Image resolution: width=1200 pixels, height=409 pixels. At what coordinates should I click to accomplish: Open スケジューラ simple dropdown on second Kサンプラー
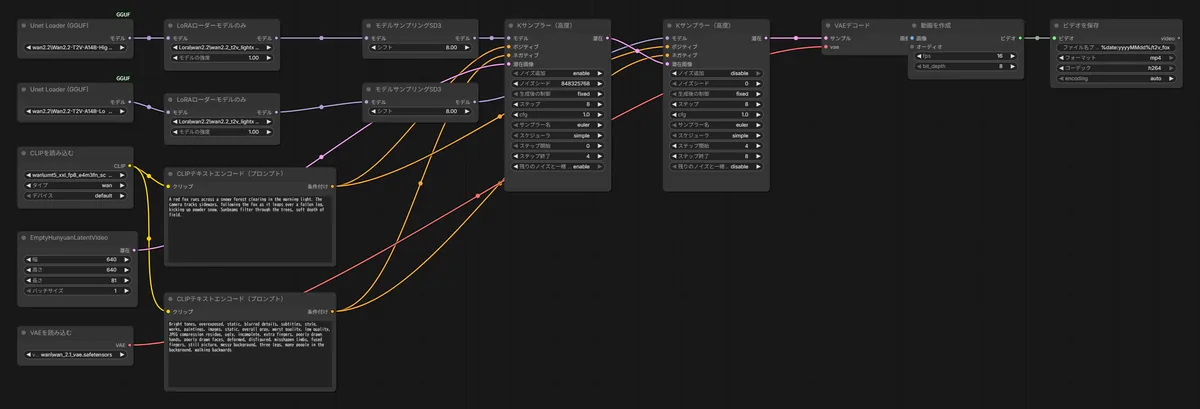coord(715,135)
